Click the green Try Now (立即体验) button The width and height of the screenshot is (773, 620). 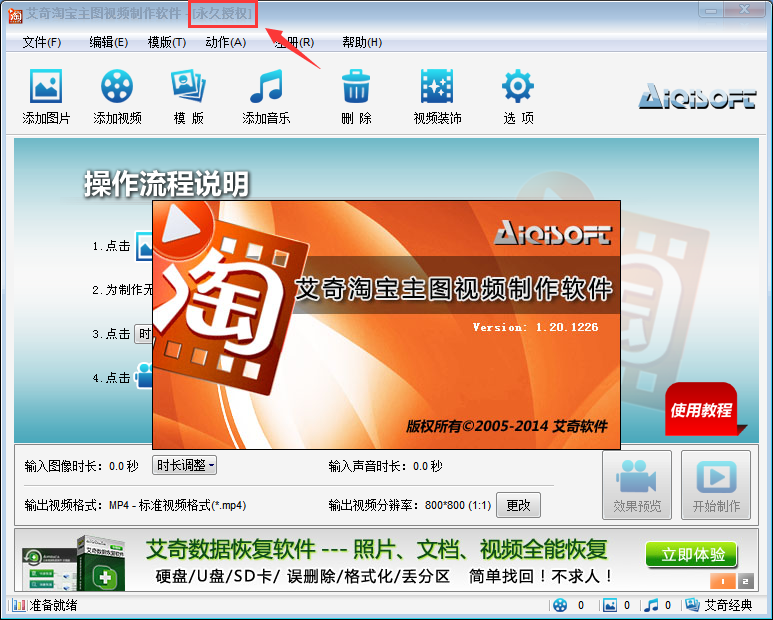(x=692, y=555)
